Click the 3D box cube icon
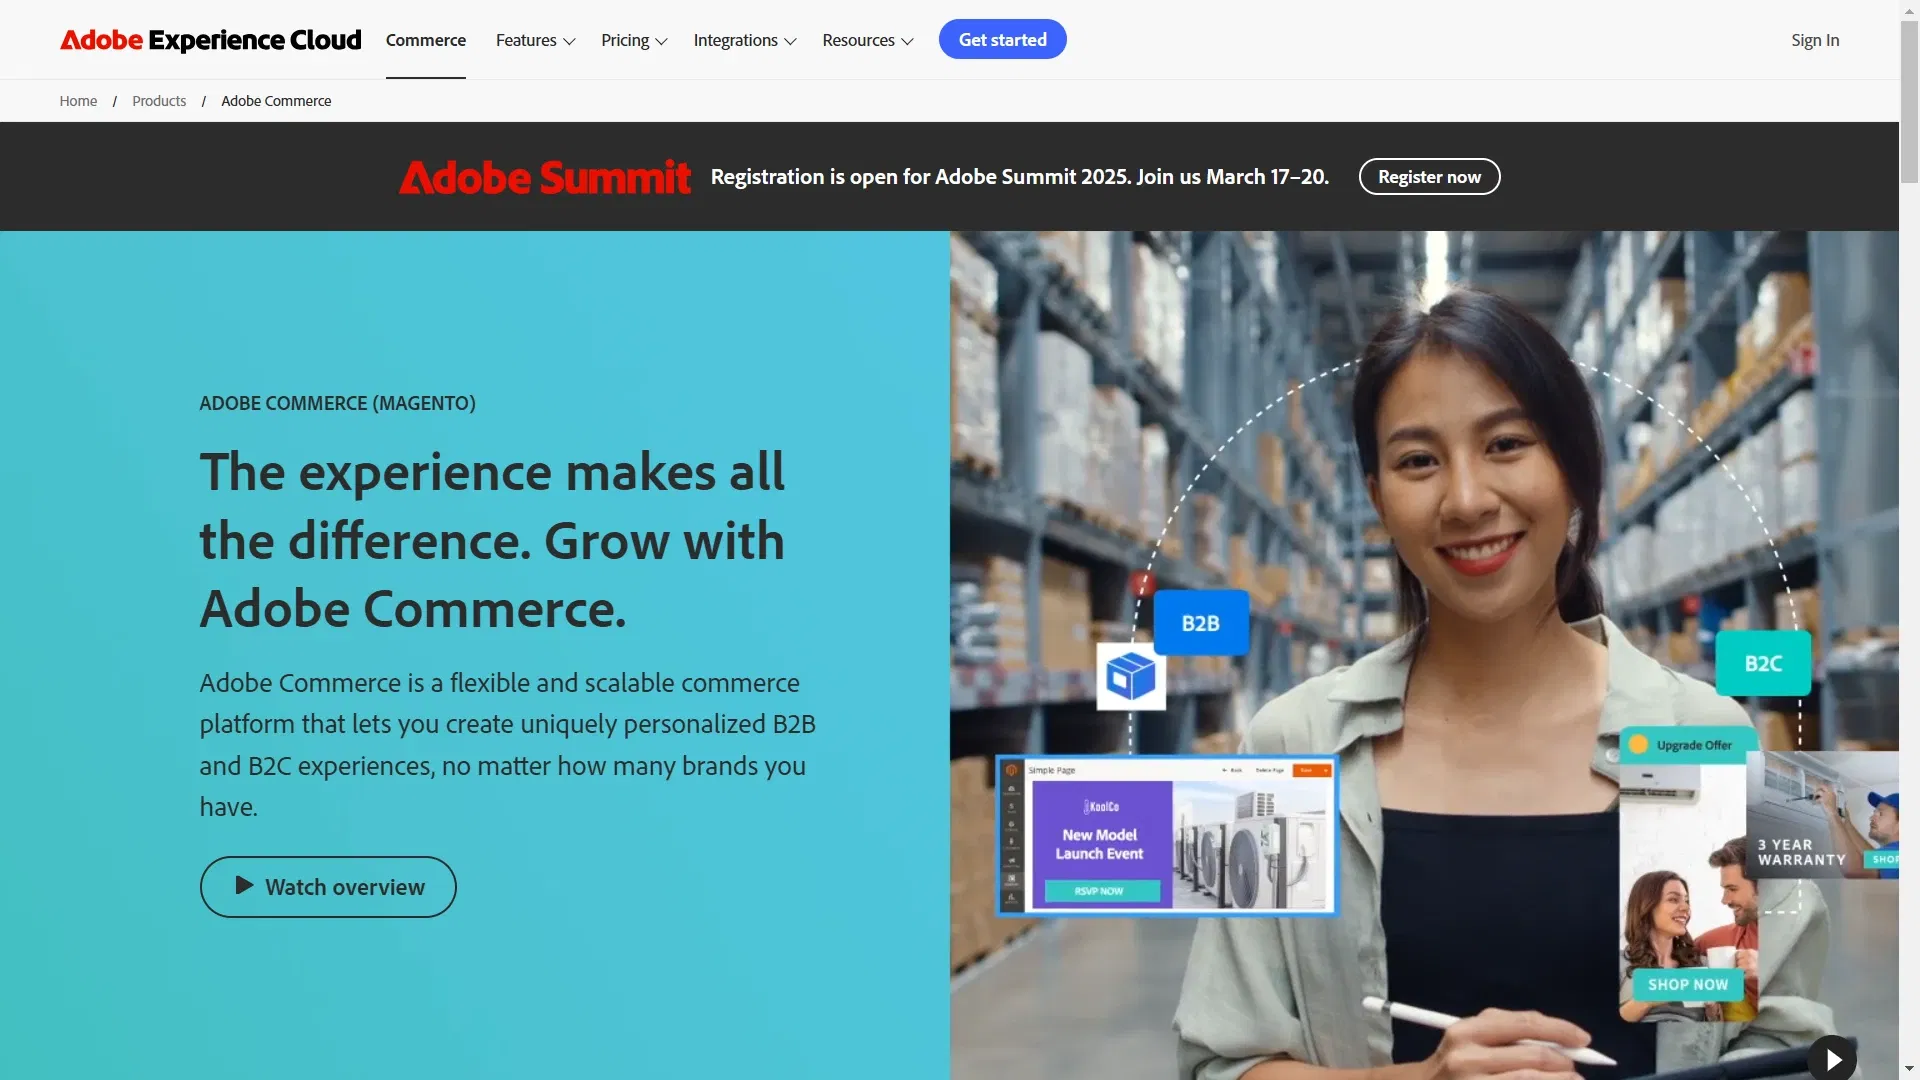 [1131, 677]
